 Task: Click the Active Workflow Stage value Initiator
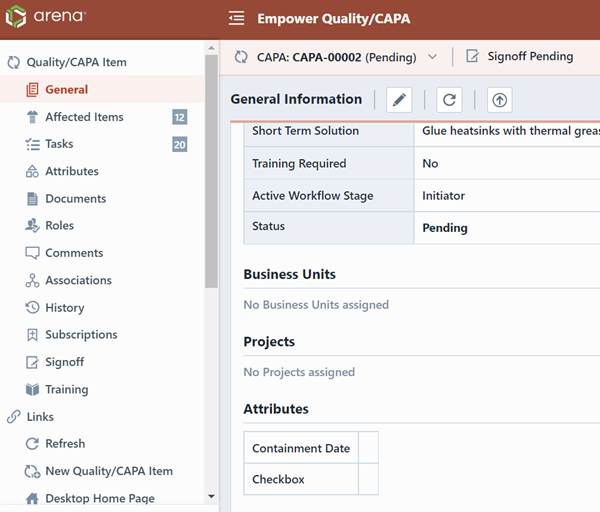coord(443,196)
